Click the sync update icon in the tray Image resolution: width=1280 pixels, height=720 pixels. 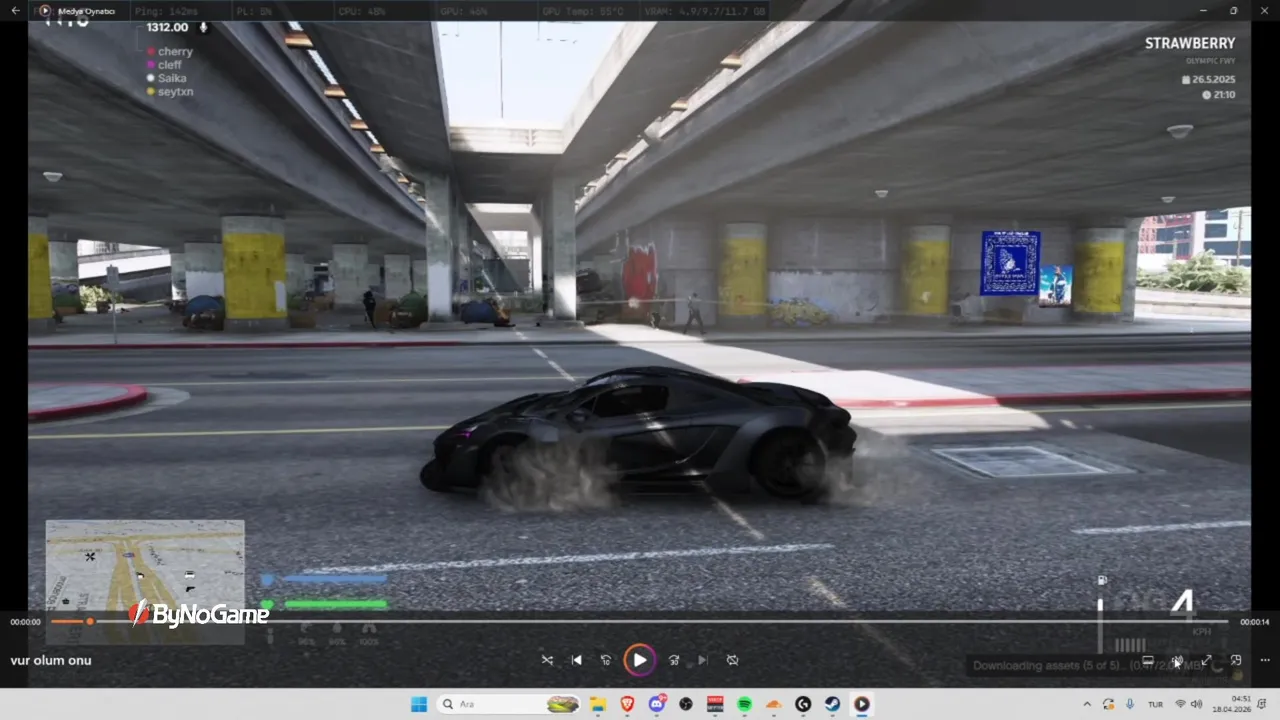pyautogui.click(x=1108, y=704)
